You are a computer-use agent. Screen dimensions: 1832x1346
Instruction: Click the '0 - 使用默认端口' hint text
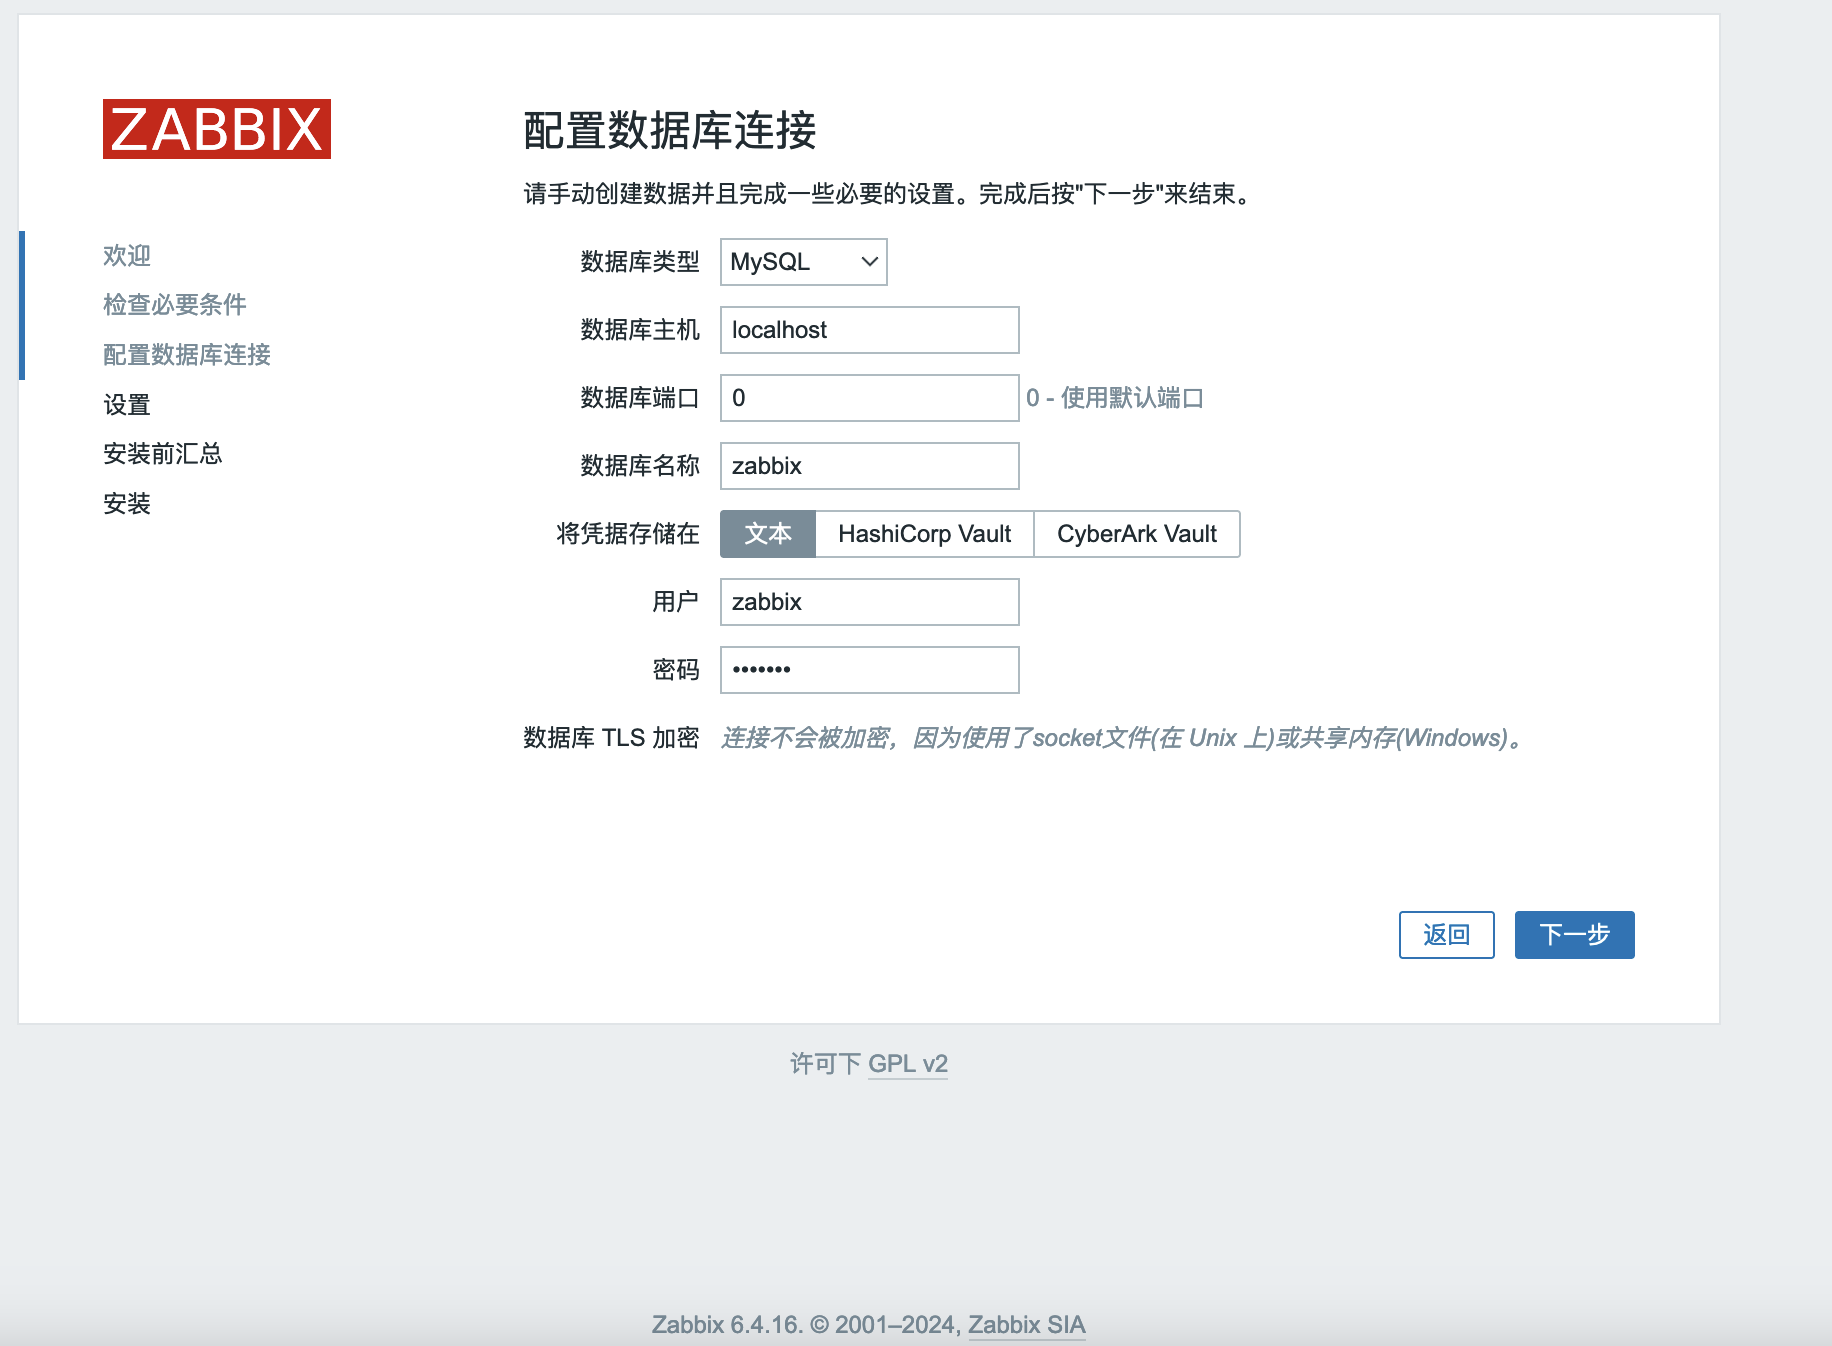pos(1115,398)
